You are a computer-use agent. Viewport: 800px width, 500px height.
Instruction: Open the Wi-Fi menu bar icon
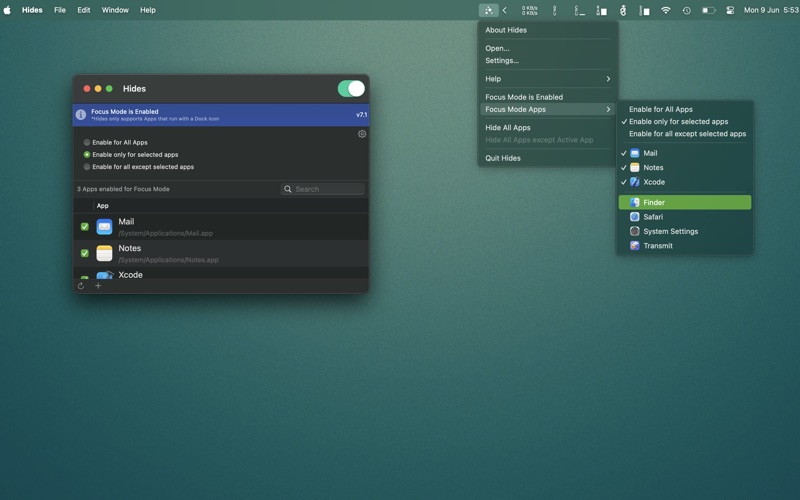(x=665, y=10)
